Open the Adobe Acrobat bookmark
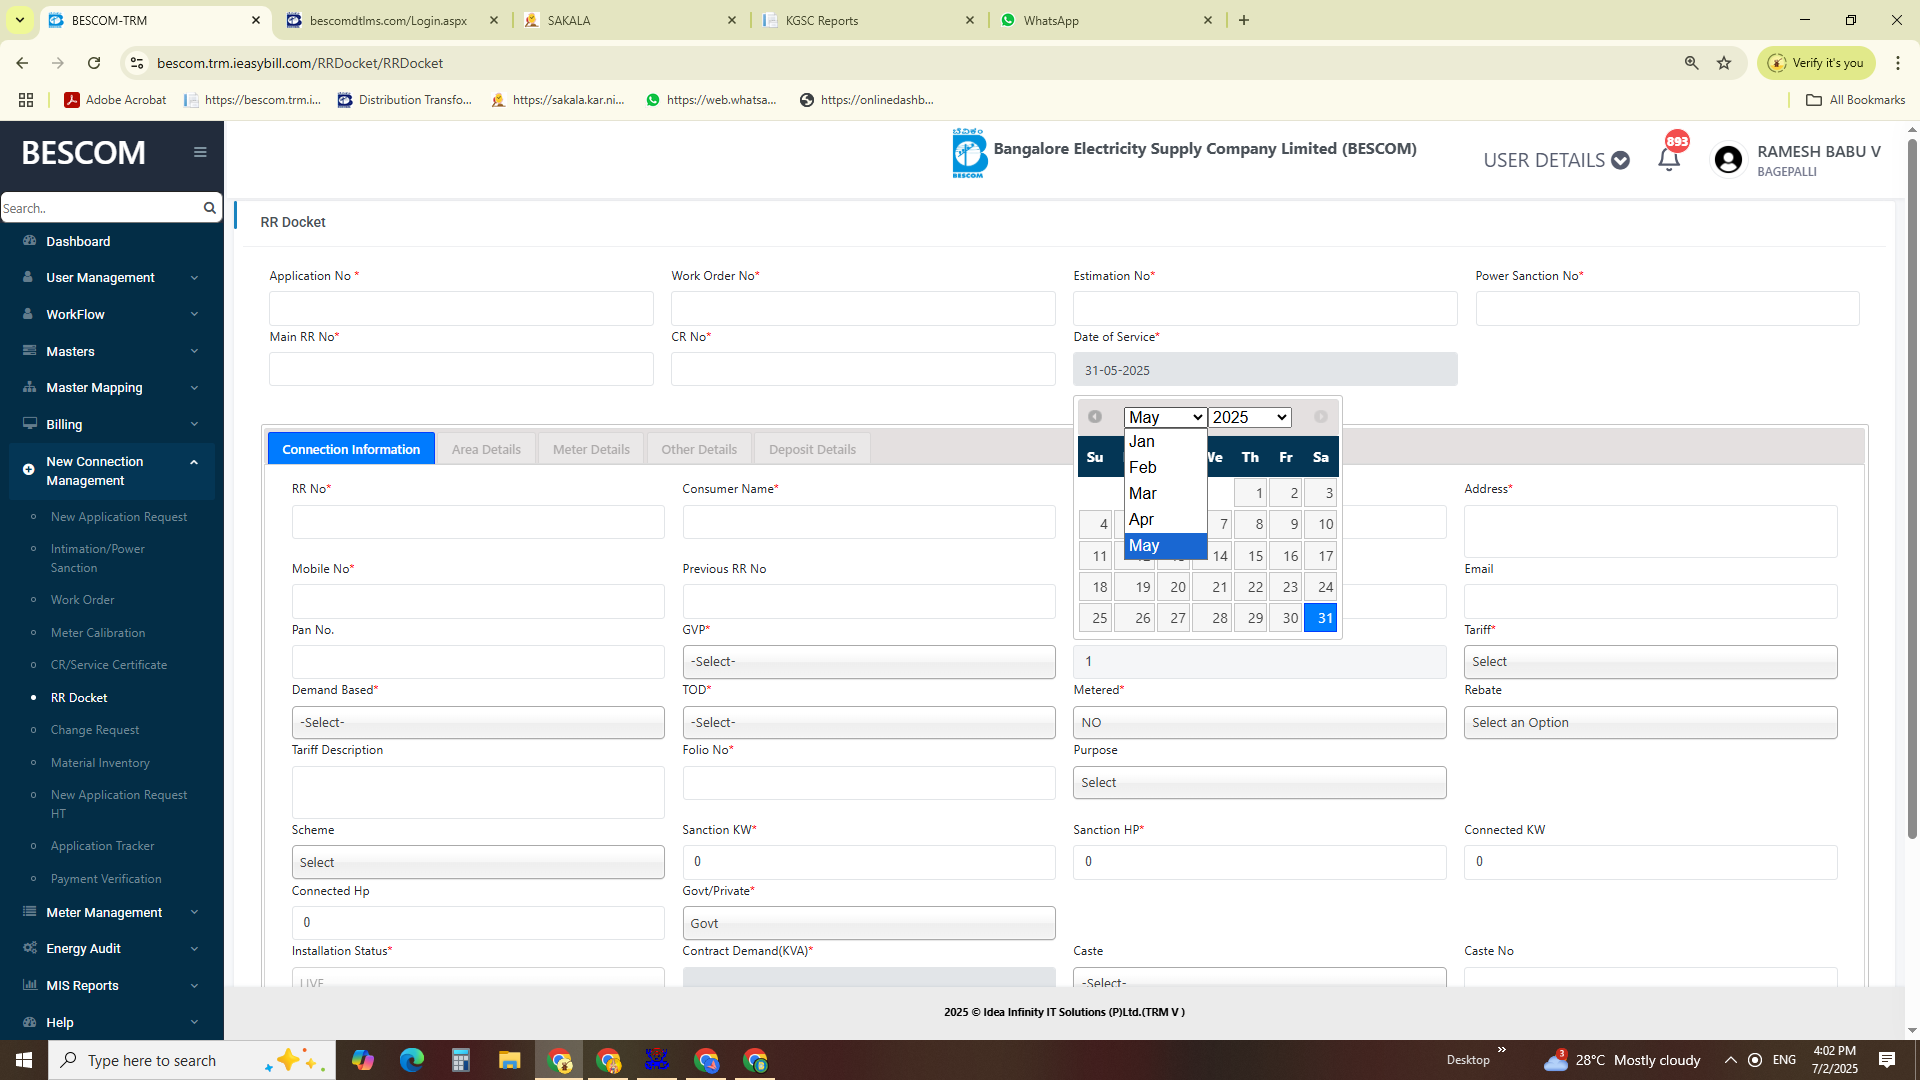This screenshot has width=1920, height=1080. click(115, 100)
